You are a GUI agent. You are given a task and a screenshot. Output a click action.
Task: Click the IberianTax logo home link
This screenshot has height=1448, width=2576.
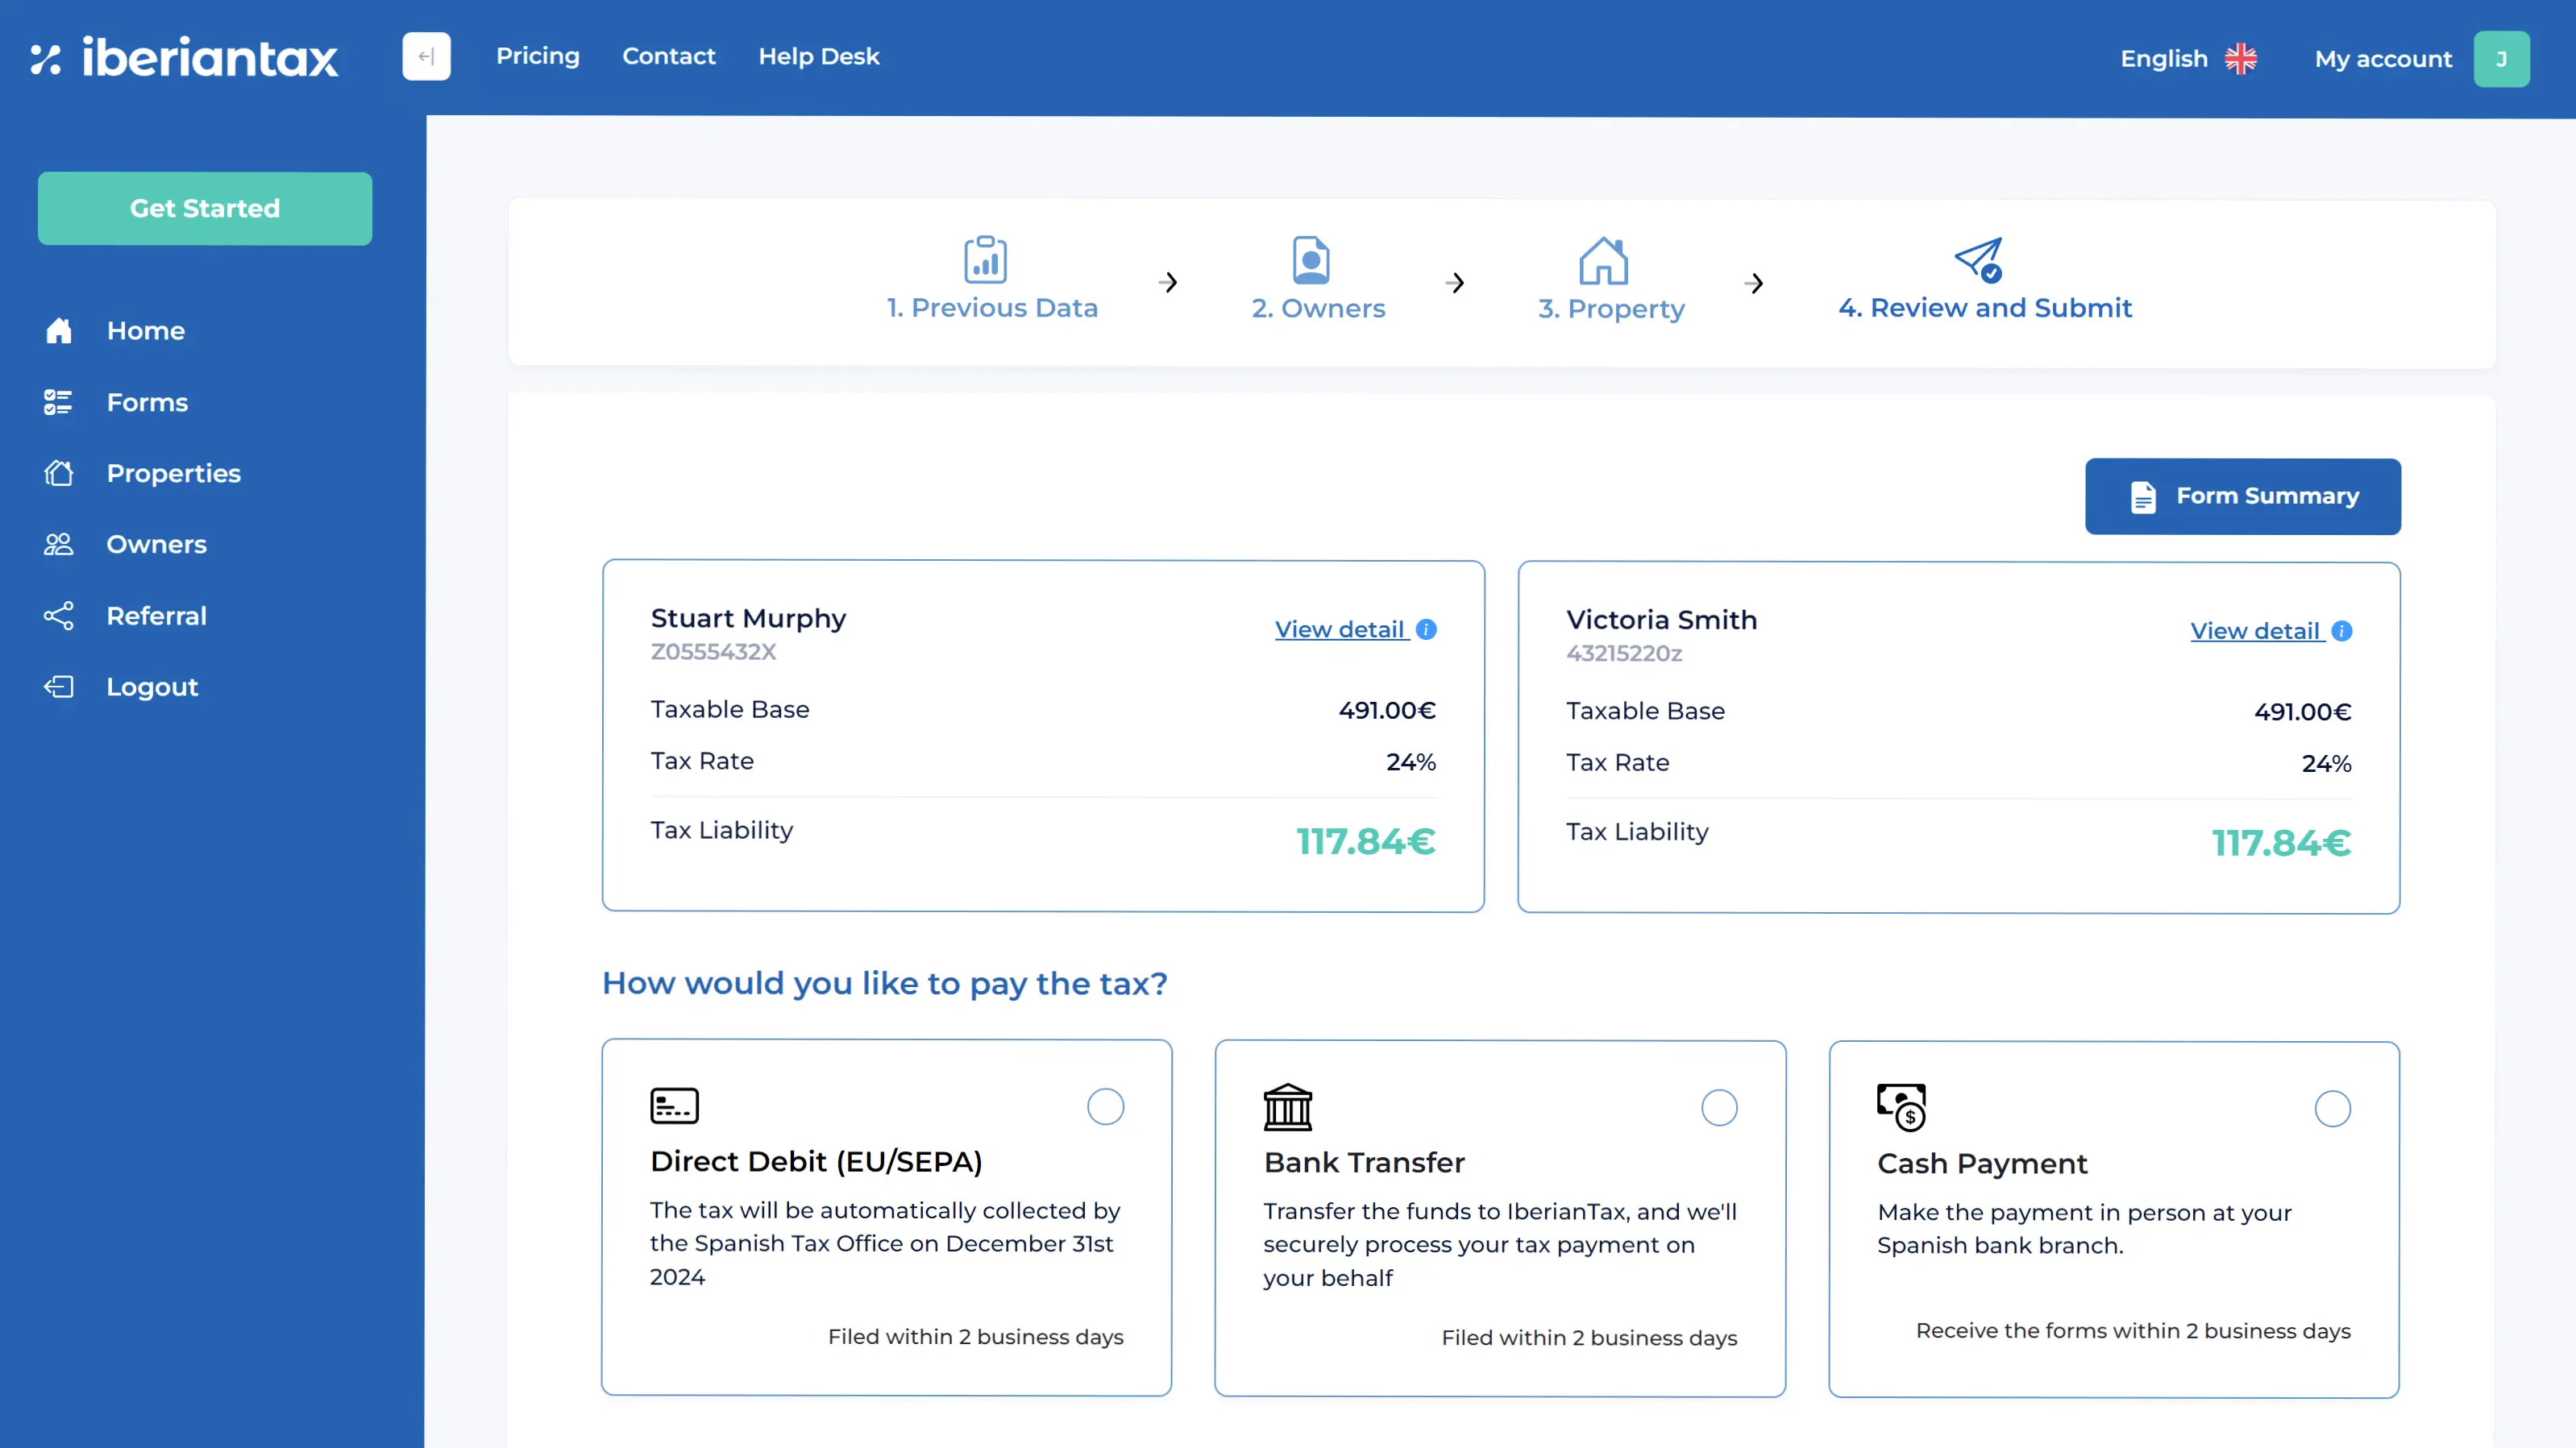(185, 58)
